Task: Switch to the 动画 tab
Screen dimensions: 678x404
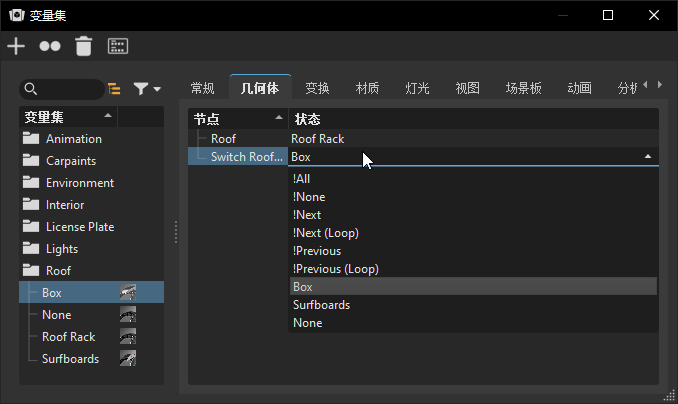Action: click(x=579, y=88)
